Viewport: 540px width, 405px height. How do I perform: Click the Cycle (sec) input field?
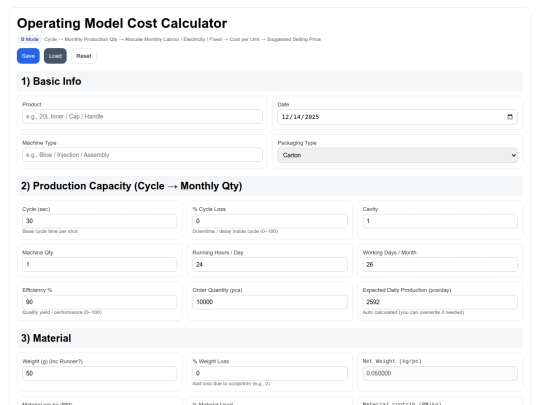coord(100,221)
